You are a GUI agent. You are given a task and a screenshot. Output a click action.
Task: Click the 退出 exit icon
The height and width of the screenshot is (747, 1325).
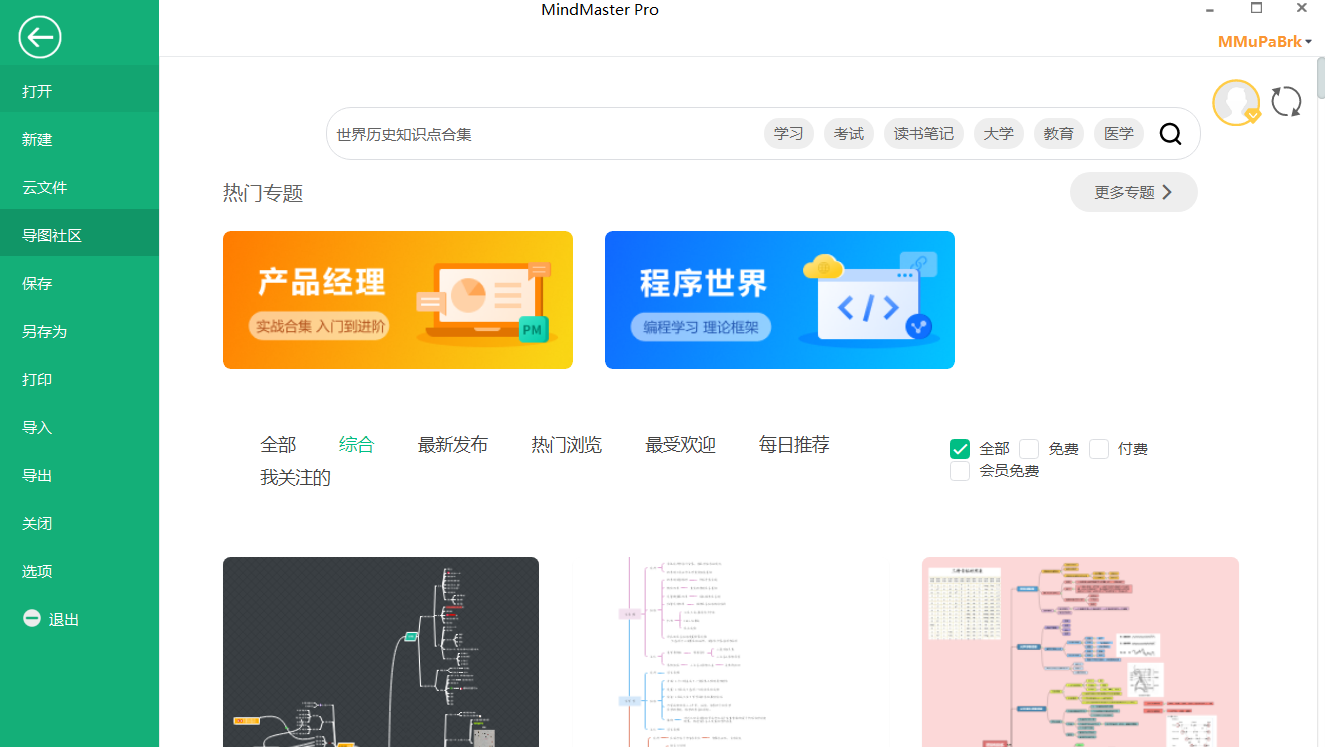click(x=32, y=619)
